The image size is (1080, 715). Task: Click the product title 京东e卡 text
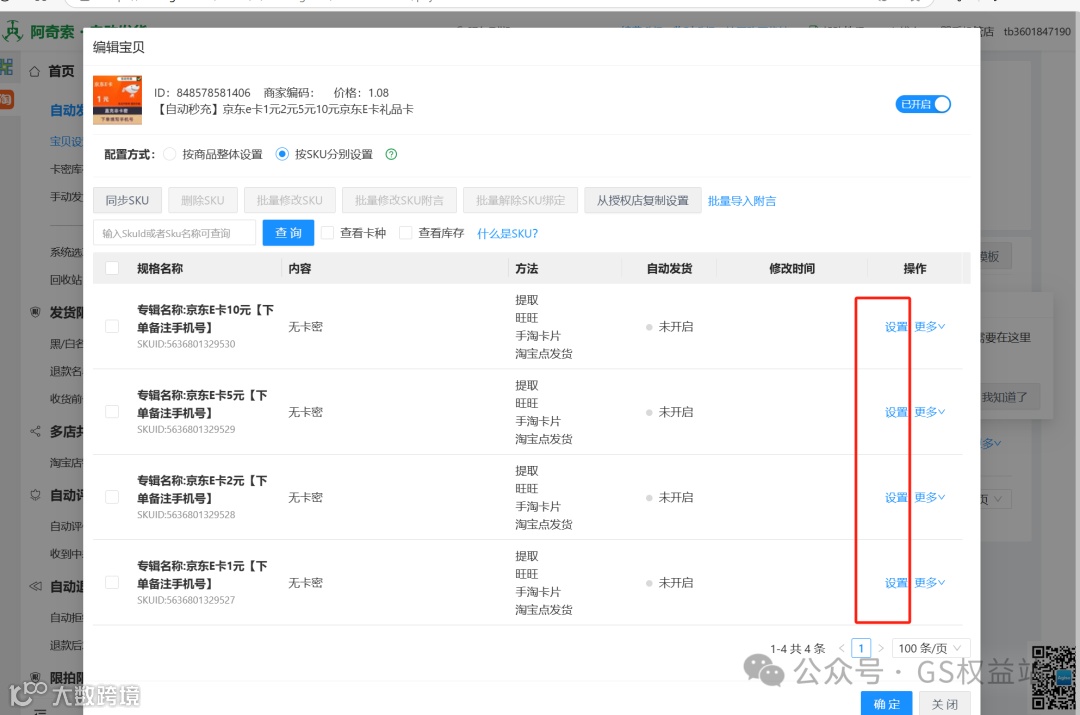click(x=284, y=110)
